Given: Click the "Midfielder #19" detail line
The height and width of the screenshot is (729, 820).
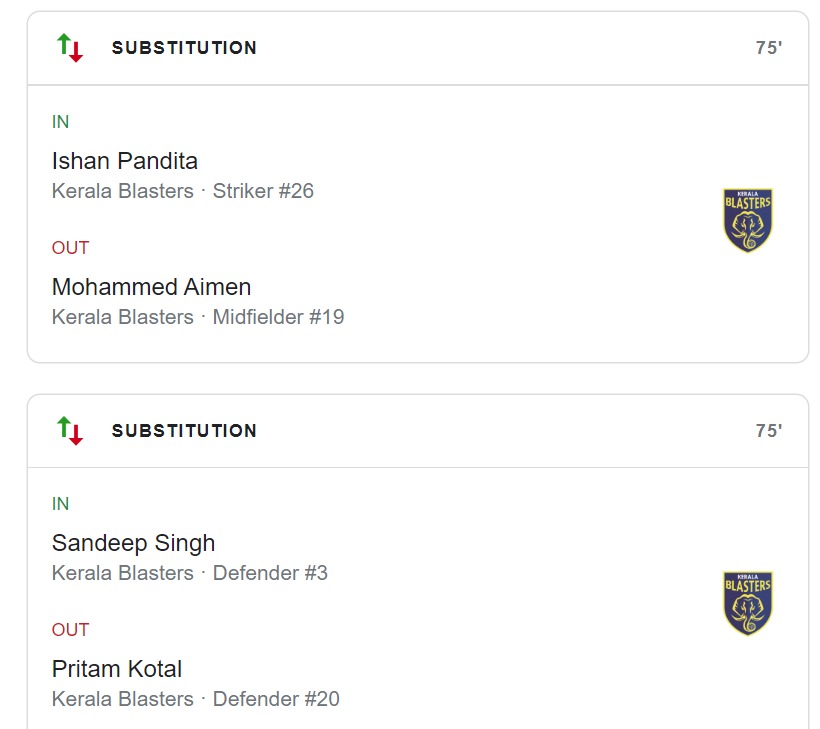Looking at the screenshot, I should [278, 317].
